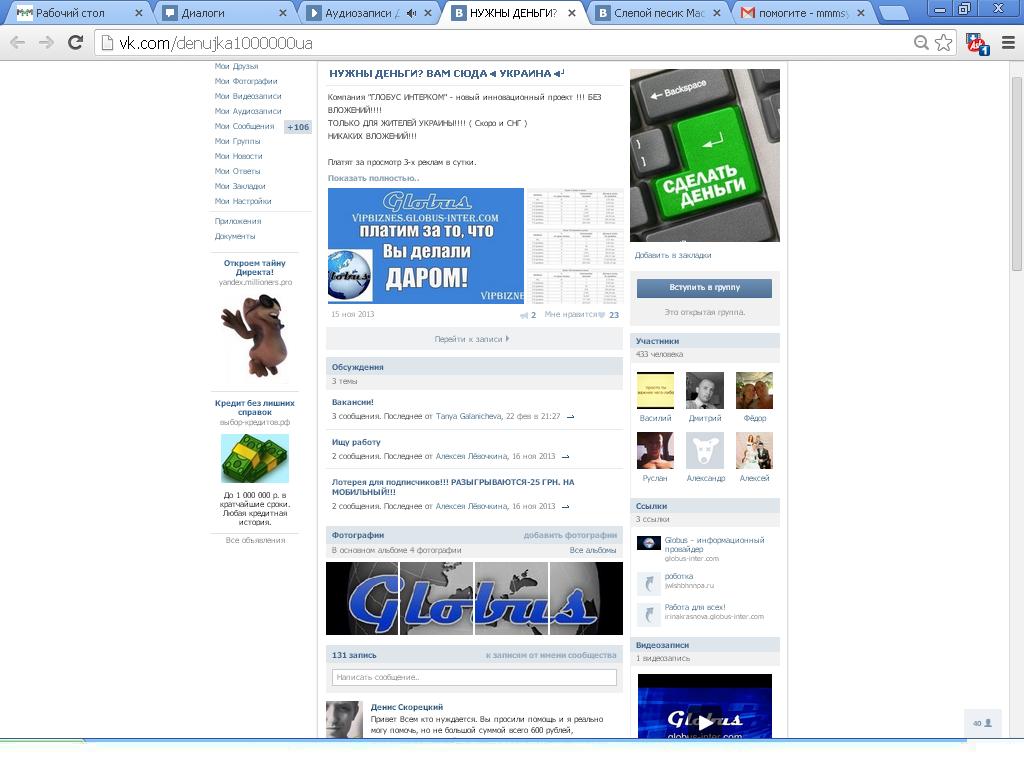Click Добавить в закладки link
Image resolution: width=1024 pixels, height=761 pixels.
coord(673,255)
